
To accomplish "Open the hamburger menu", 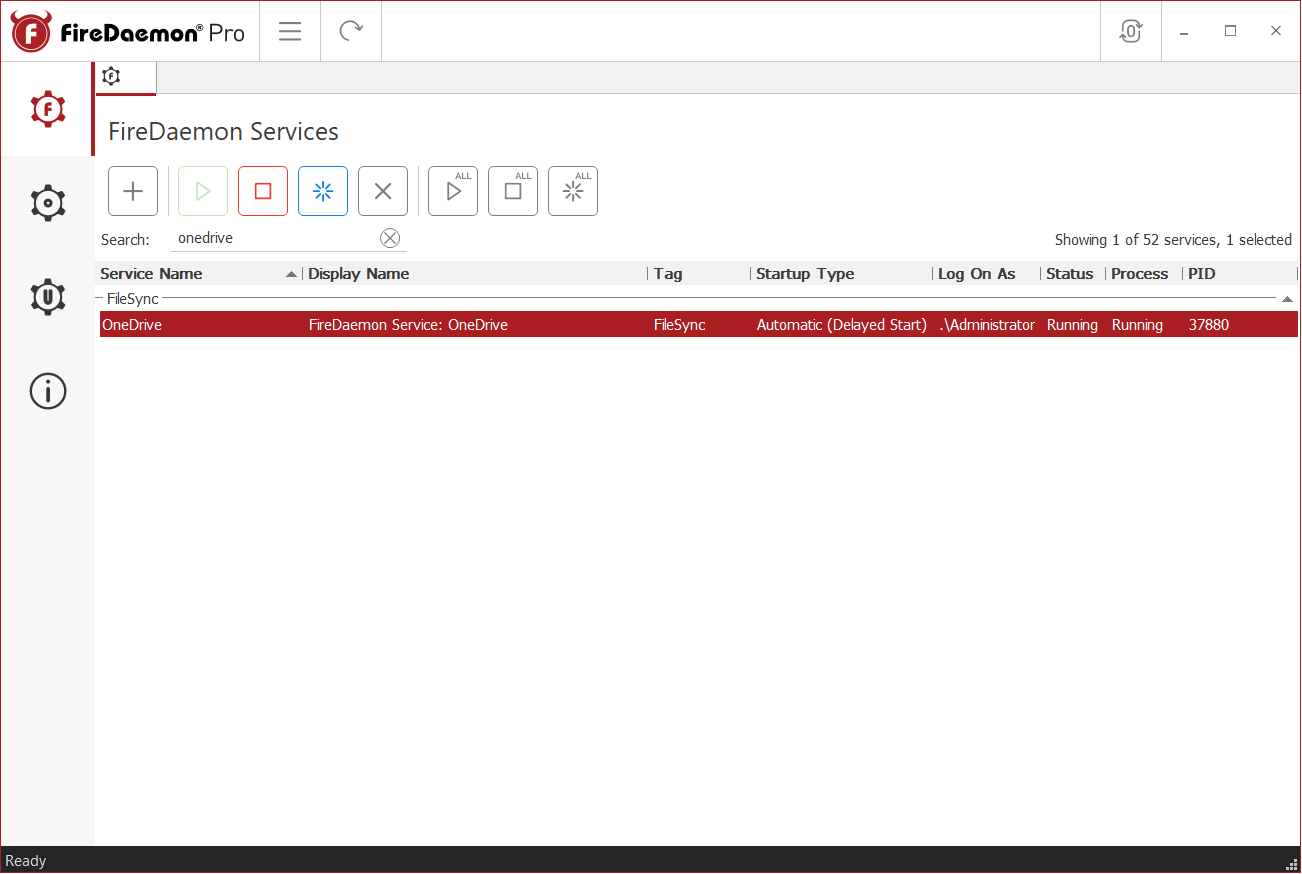I will coord(290,31).
